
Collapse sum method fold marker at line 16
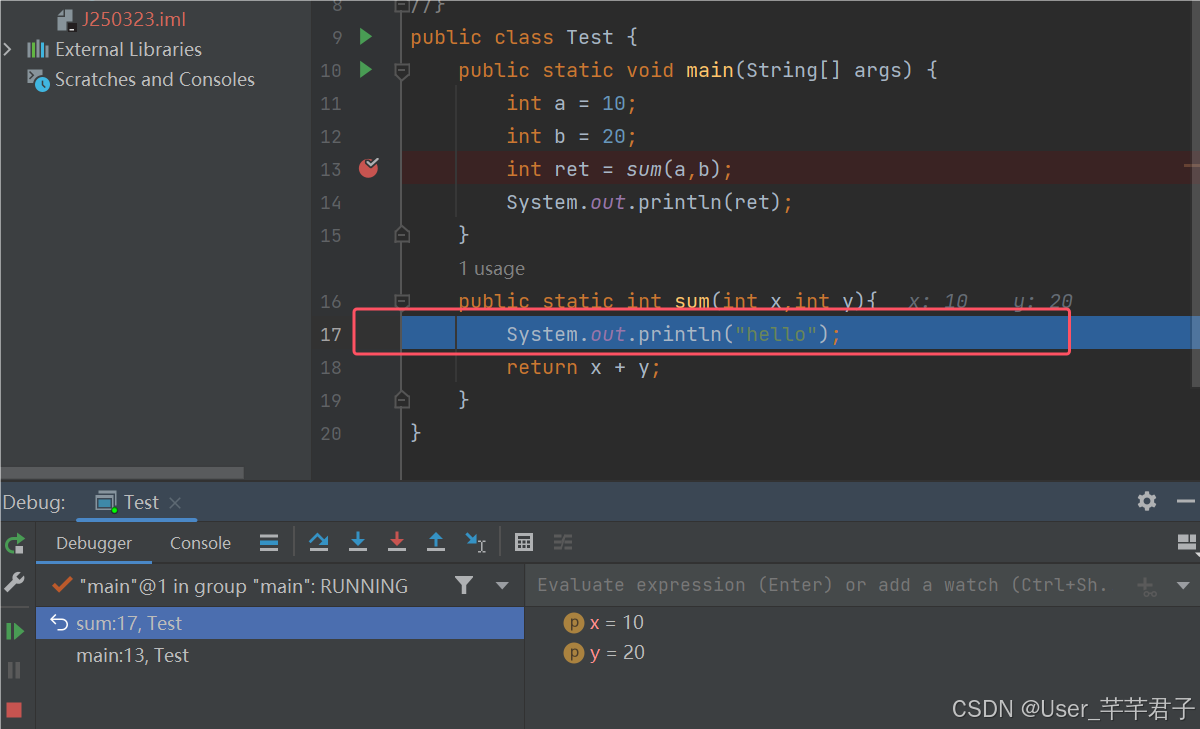(402, 301)
